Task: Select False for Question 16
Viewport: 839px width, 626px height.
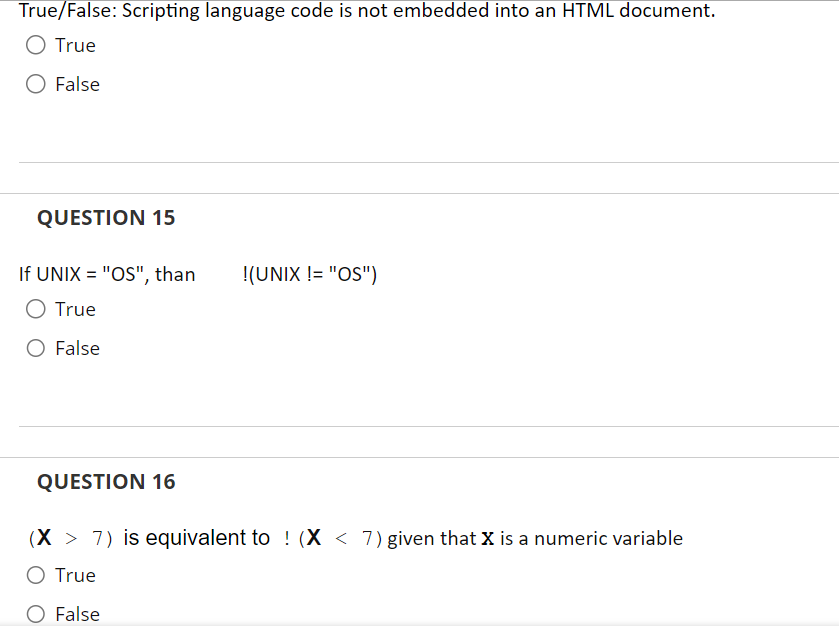Action: [x=35, y=613]
